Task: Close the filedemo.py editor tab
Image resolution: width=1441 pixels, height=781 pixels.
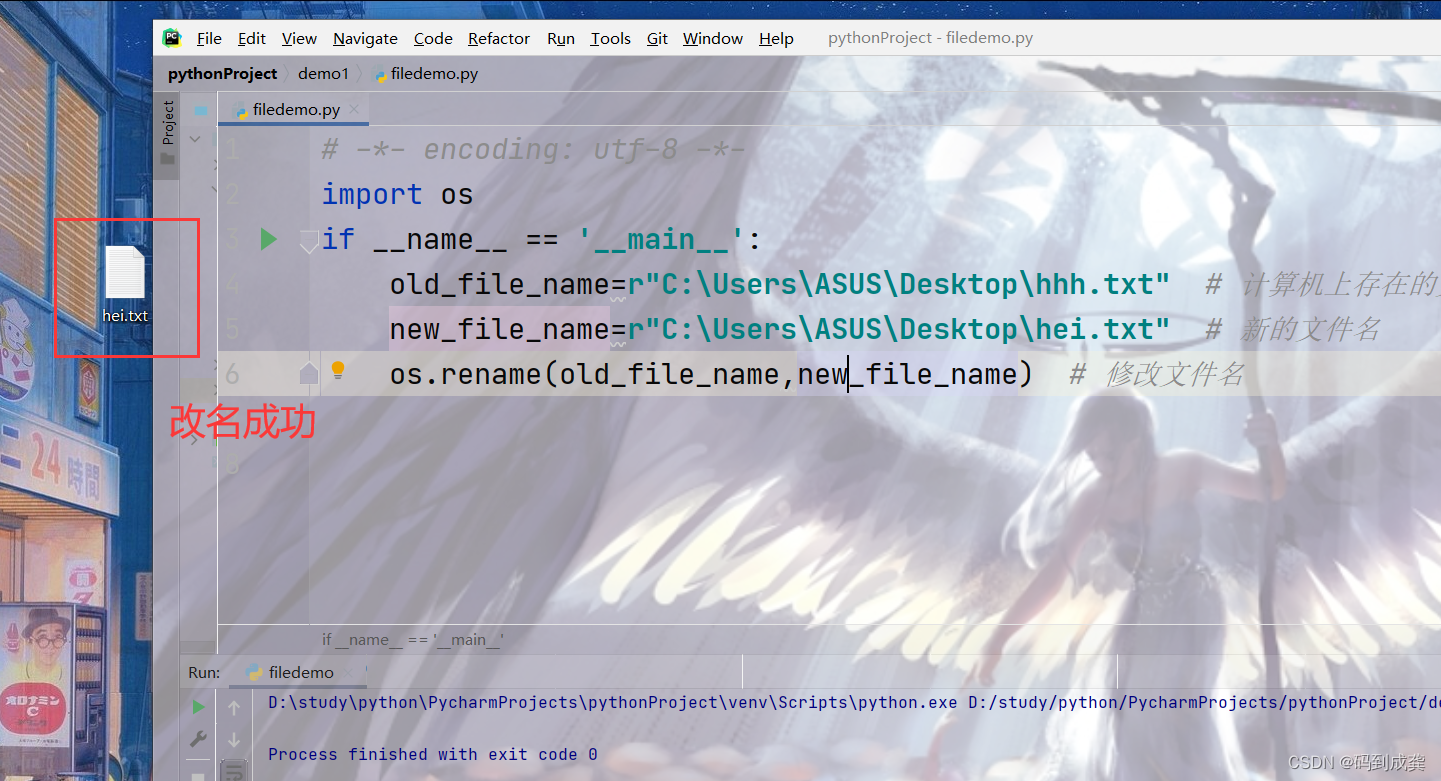Action: [x=353, y=110]
